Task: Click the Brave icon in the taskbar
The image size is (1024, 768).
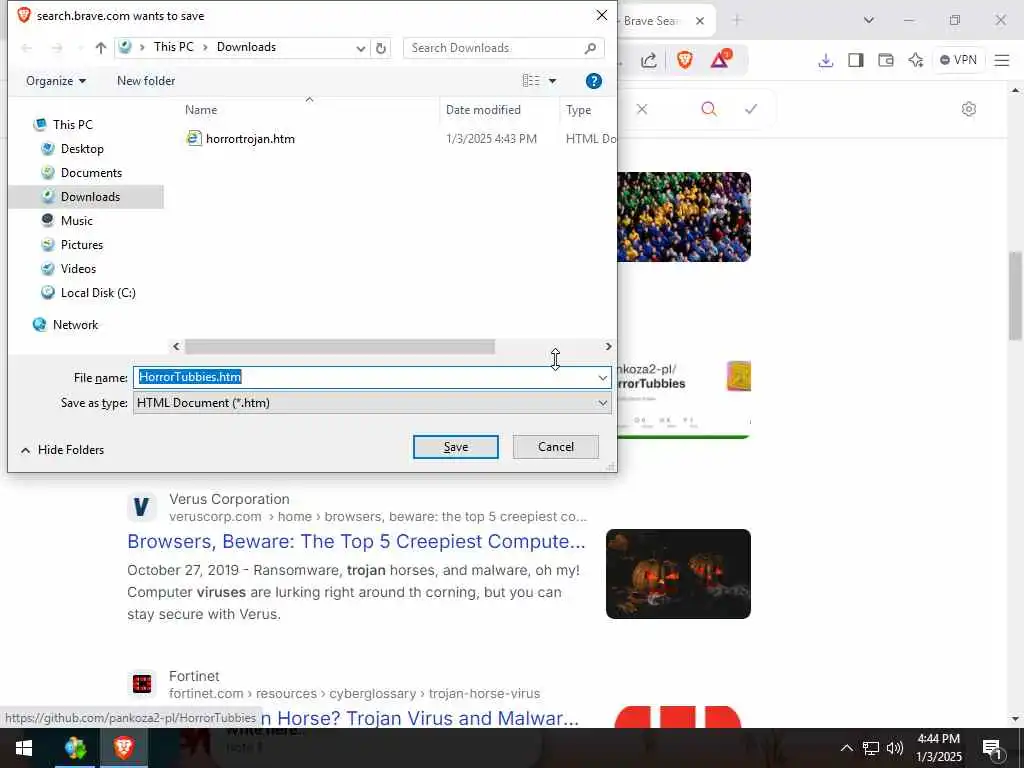Action: point(123,748)
